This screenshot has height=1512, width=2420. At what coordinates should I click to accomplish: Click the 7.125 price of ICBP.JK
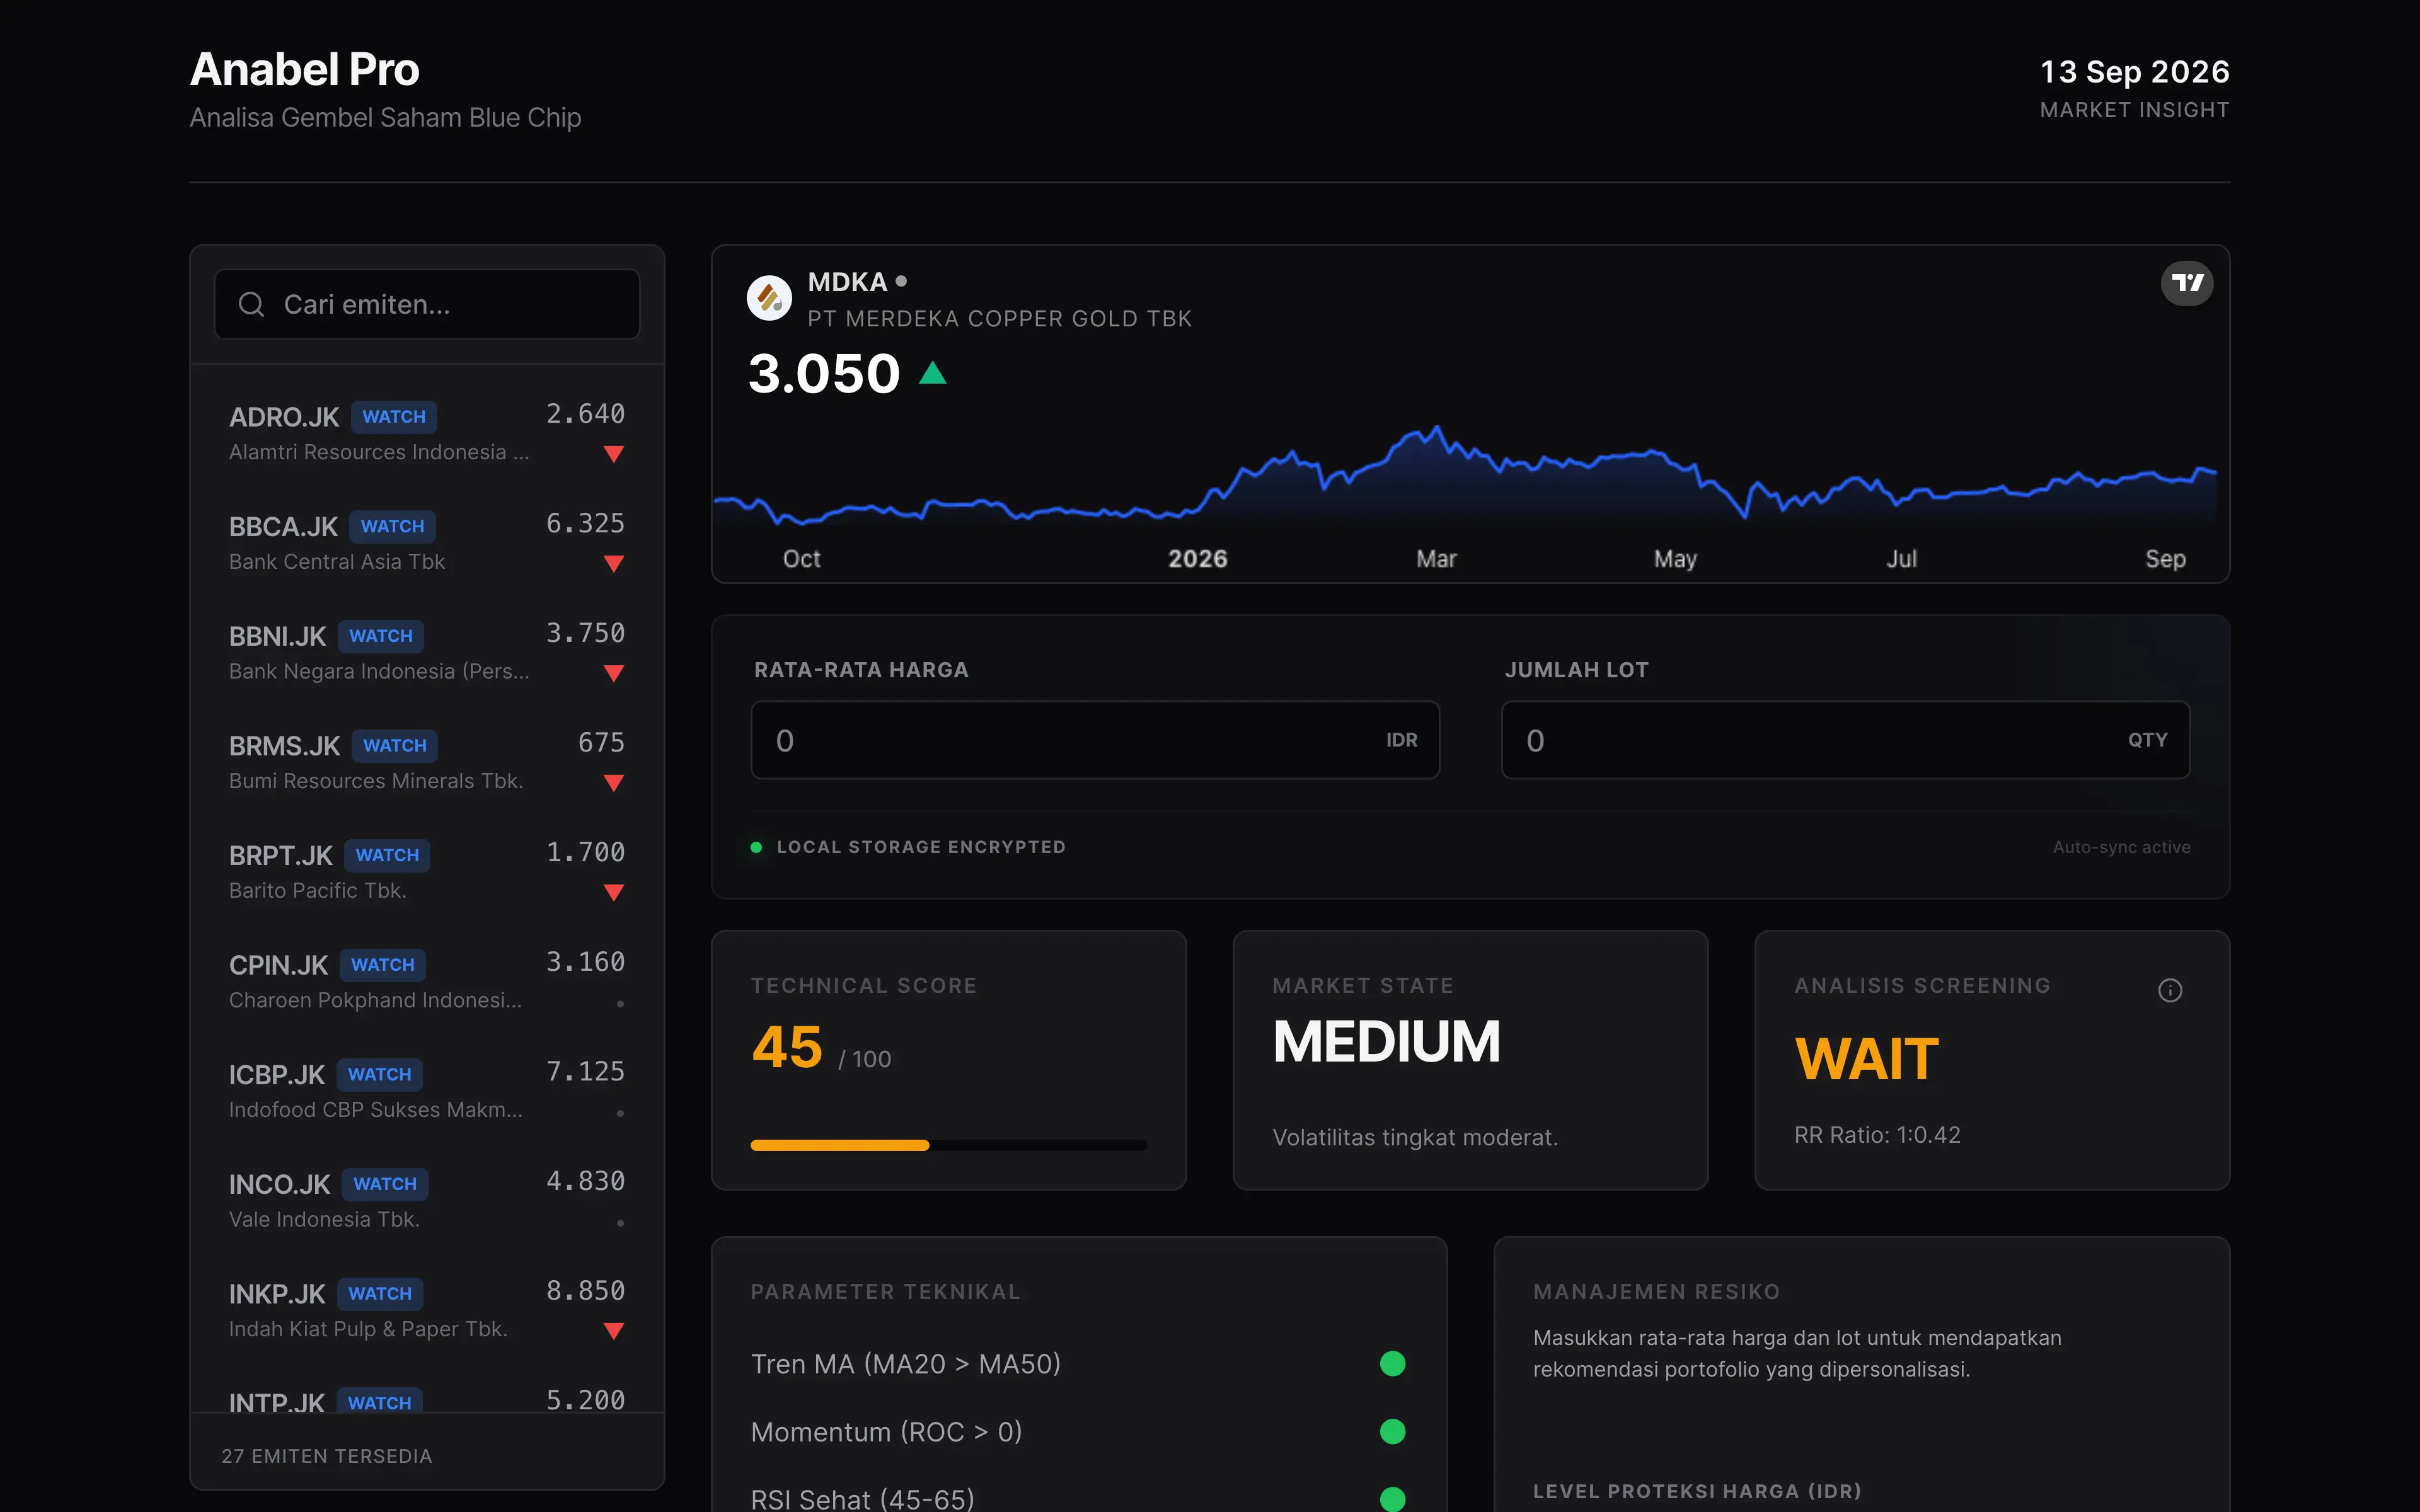[585, 1072]
